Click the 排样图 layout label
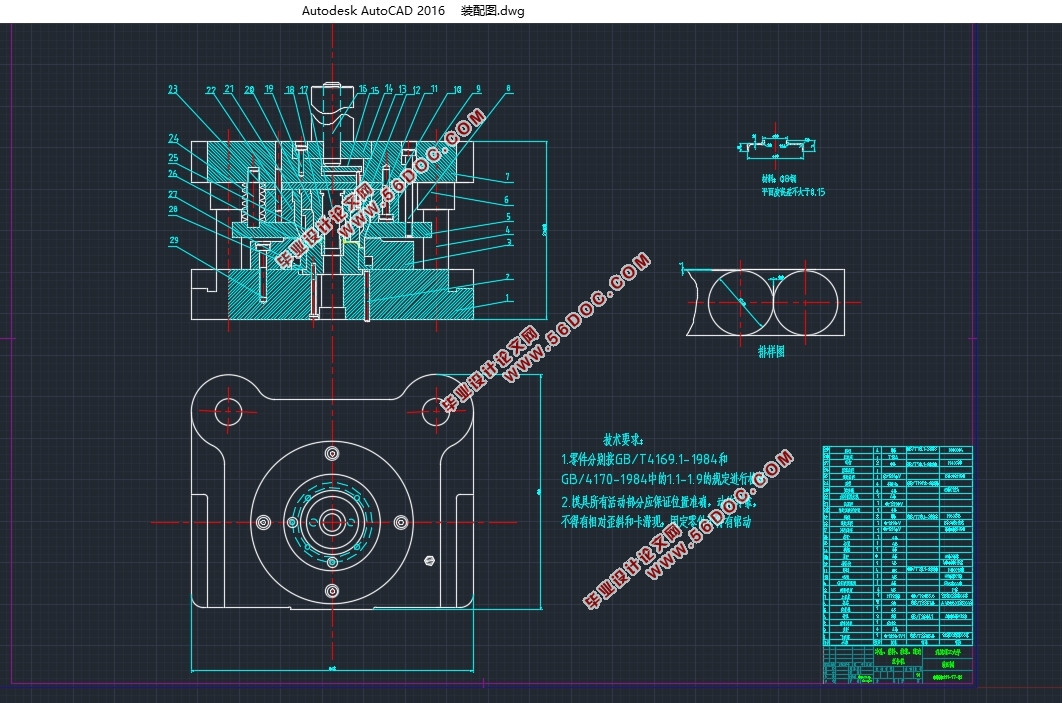Viewport: 1062px width, 703px height. [771, 352]
